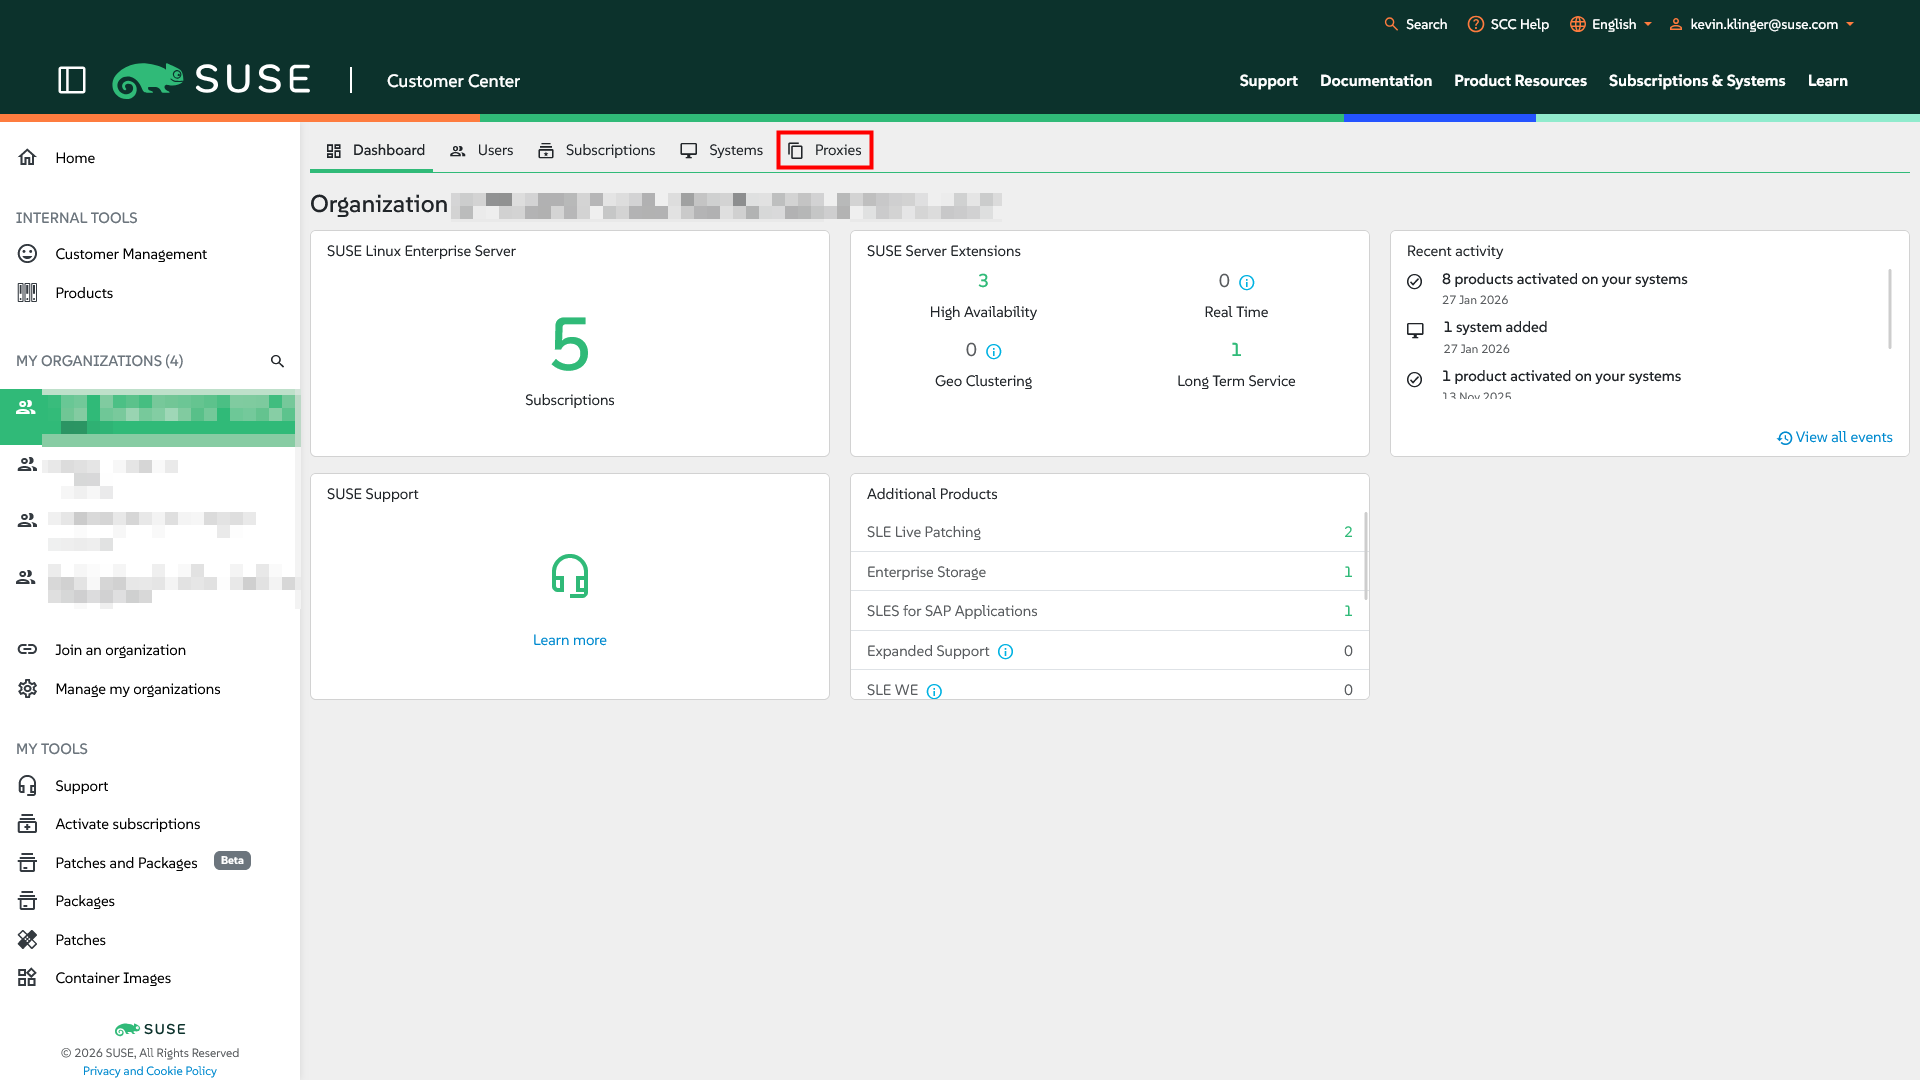Screen dimensions: 1920x1080
Task: Open the Users tab
Action: pyautogui.click(x=482, y=150)
